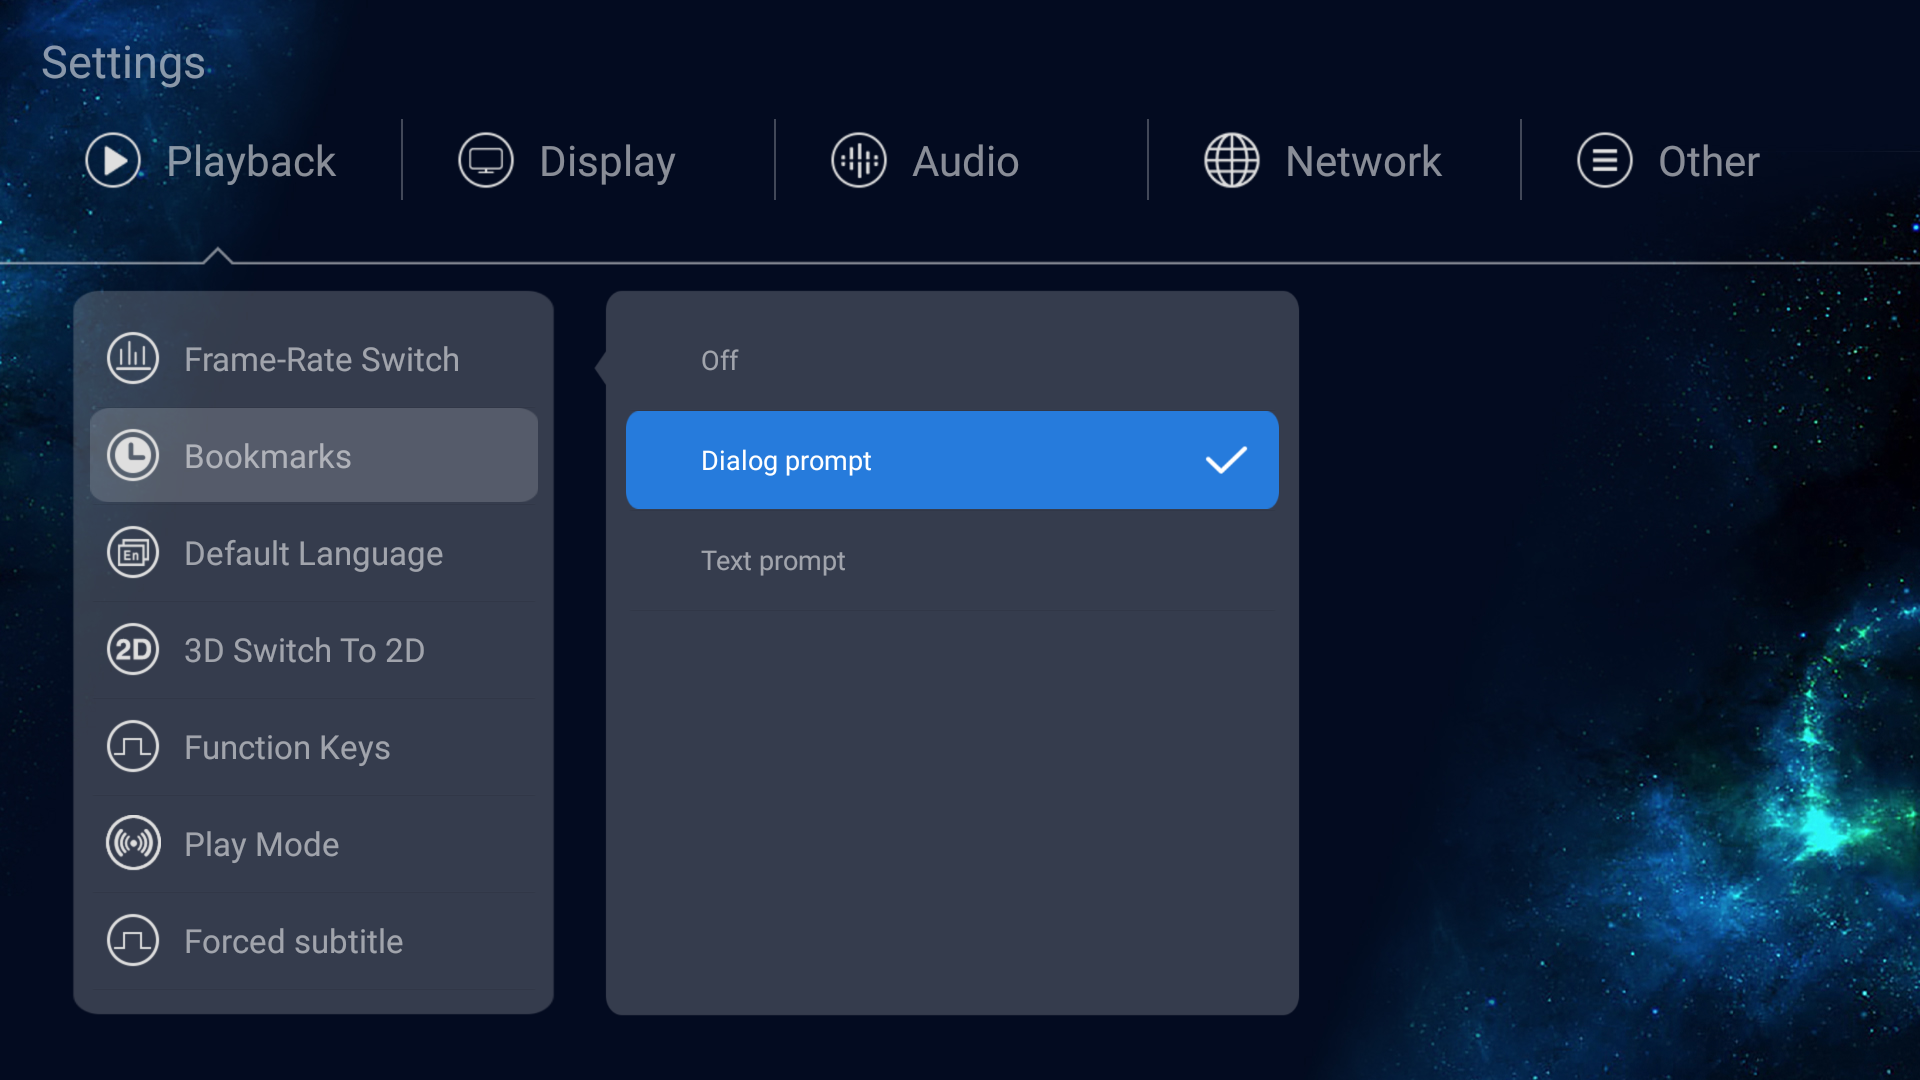Viewport: 1920px width, 1080px height.
Task: Confirm Dialog prompt checkmark selection
Action: (x=1224, y=460)
